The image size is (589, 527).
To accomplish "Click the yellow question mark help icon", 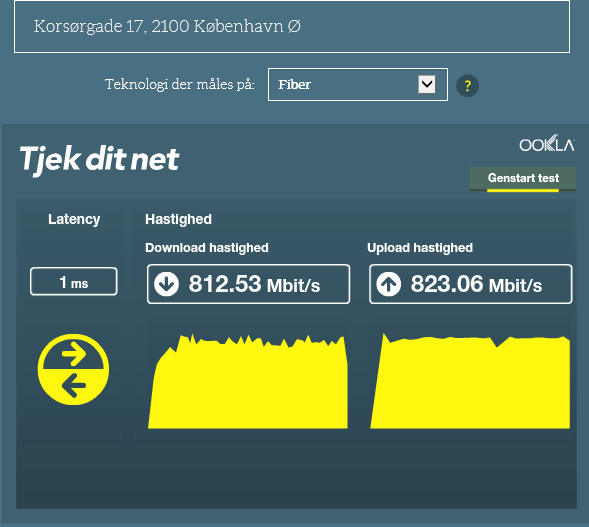I will [x=467, y=86].
